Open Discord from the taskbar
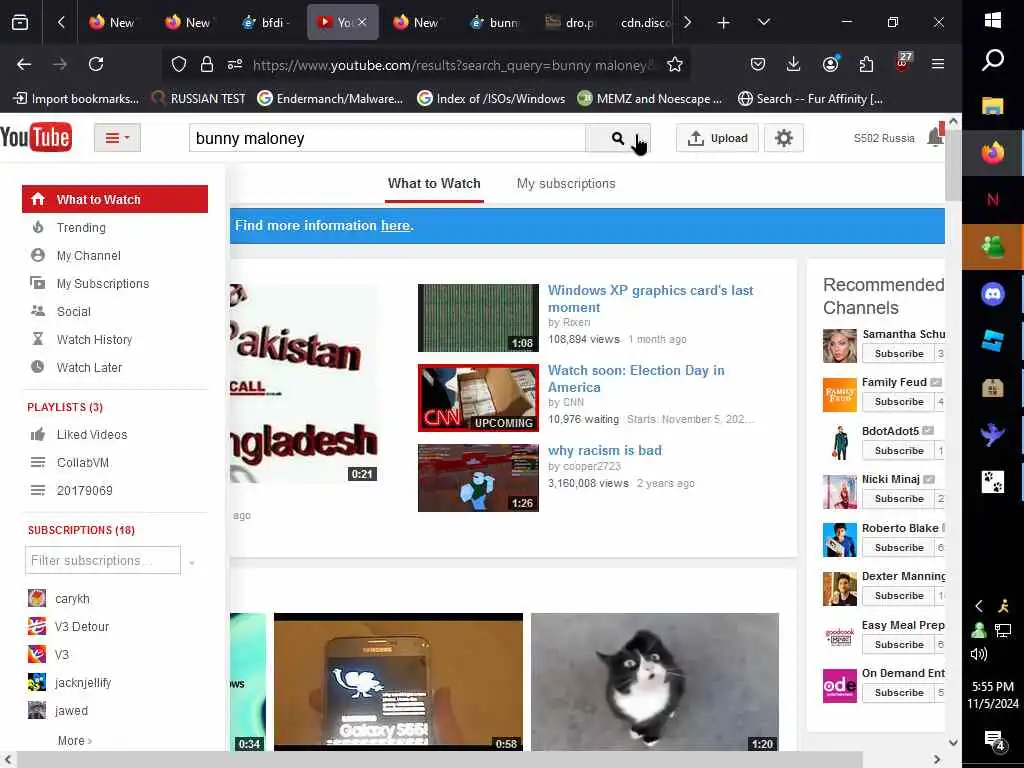 pyautogui.click(x=993, y=293)
